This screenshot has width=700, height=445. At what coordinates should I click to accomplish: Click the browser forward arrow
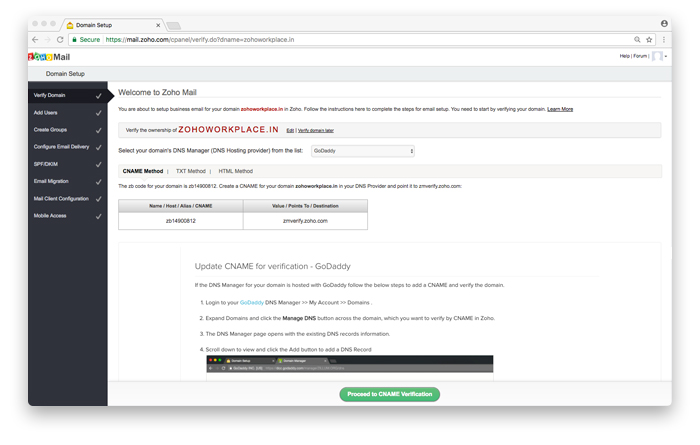[x=47, y=40]
